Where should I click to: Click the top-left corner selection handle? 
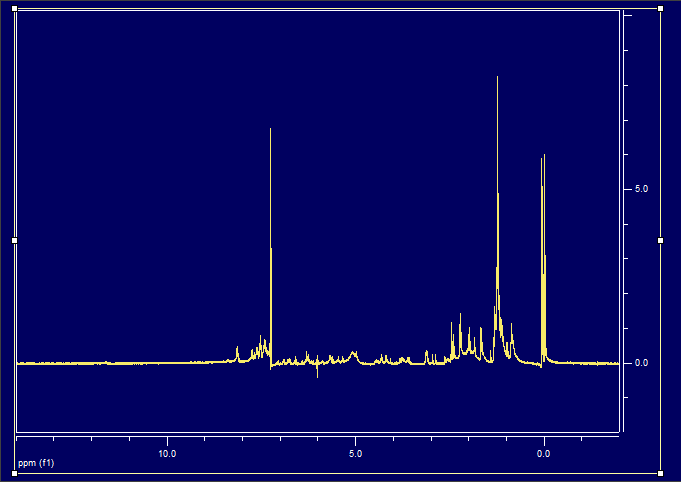tap(15, 8)
